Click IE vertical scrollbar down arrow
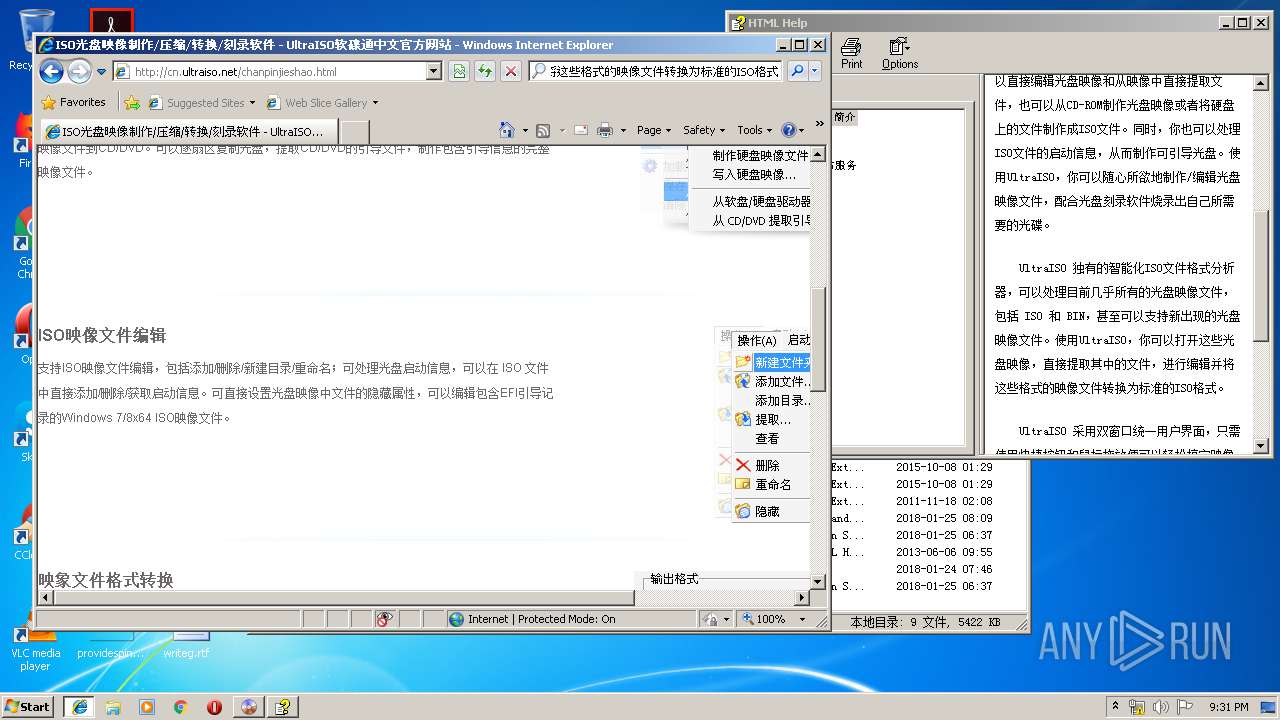 coord(818,581)
